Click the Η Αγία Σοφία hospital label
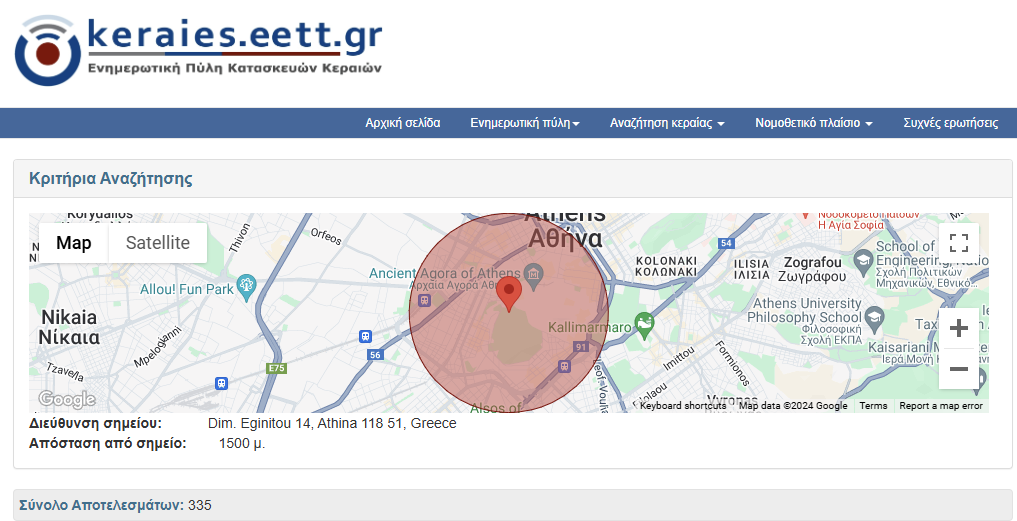1017x521 pixels. pos(850,224)
